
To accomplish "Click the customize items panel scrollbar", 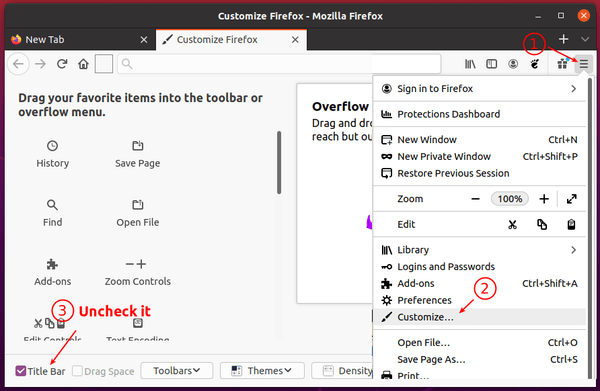I will (x=279, y=163).
